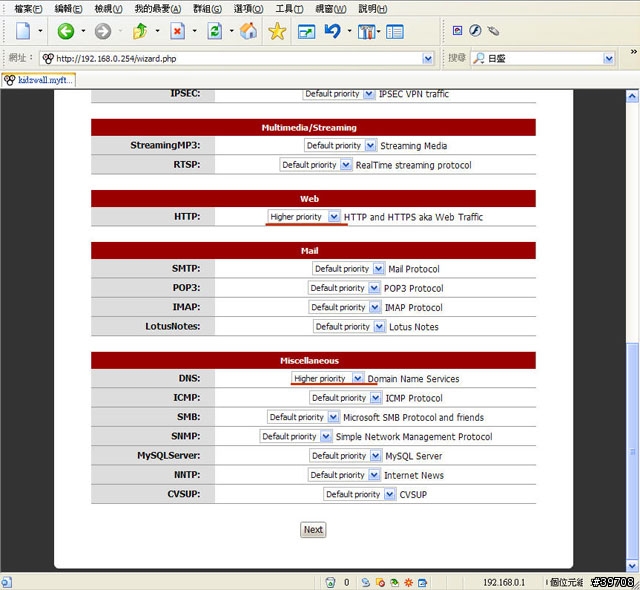Click the vertical scrollbar thumb

(x=632, y=451)
